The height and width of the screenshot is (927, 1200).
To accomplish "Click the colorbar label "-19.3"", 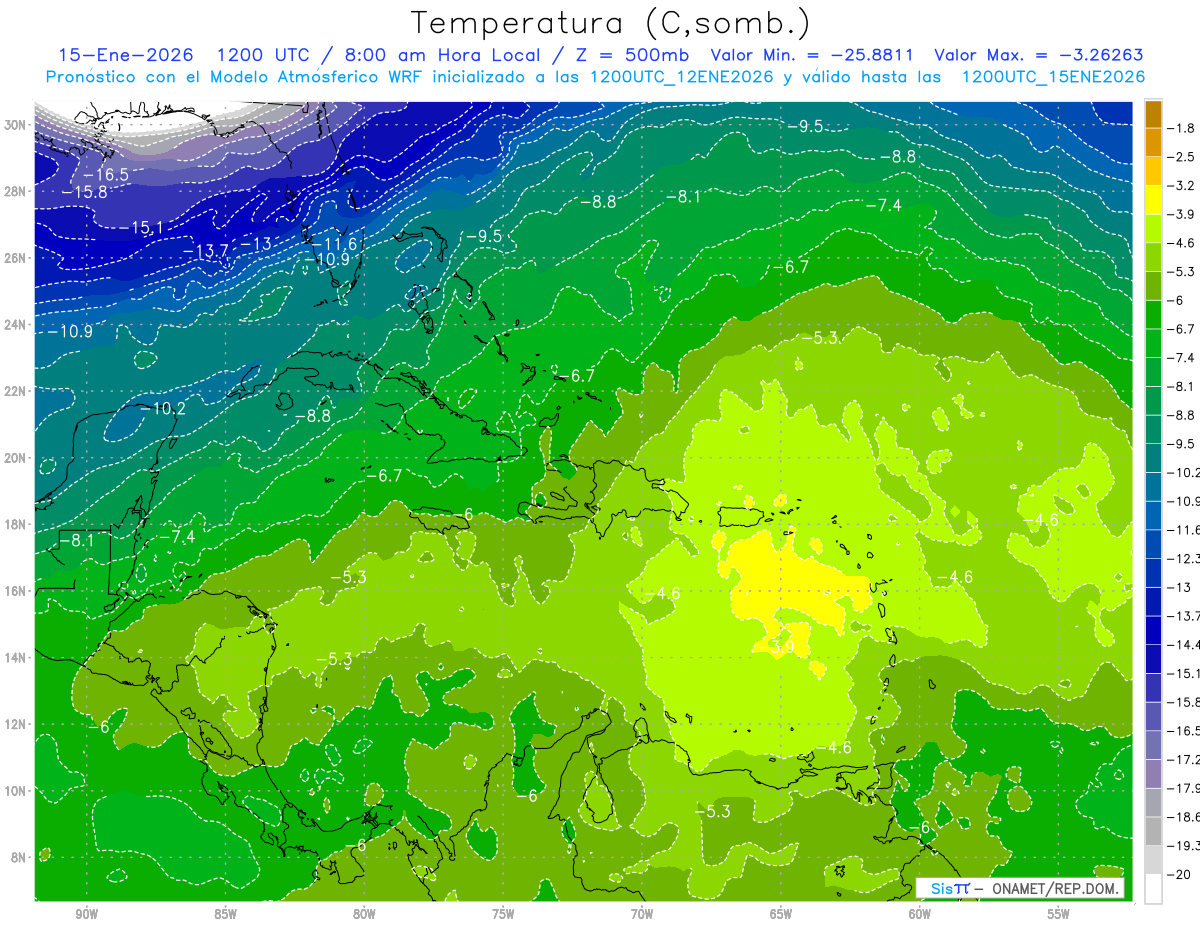I will (1185, 846).
